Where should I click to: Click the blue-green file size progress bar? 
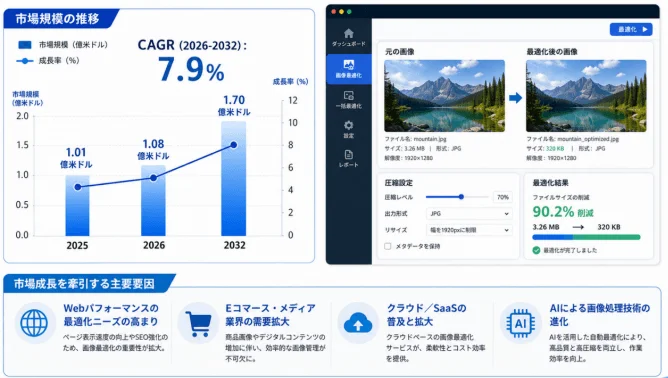(586, 237)
